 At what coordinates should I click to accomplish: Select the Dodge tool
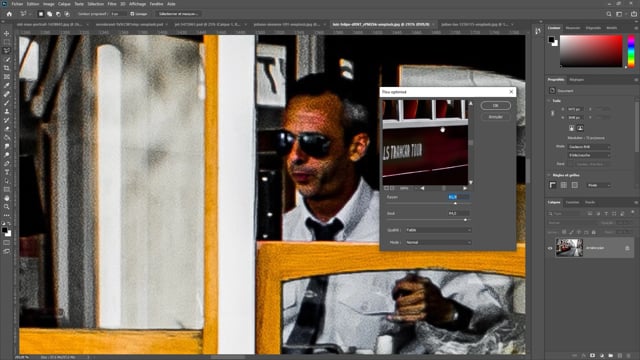7,155
